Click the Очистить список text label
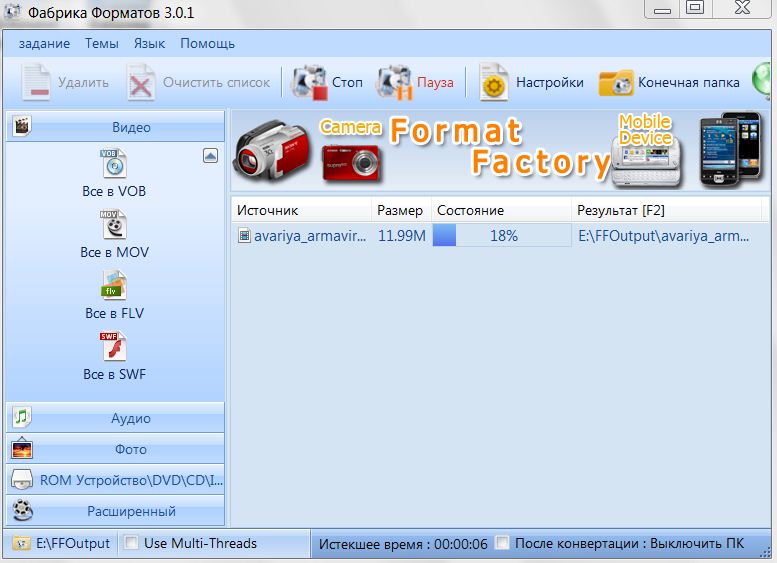 pos(217,82)
